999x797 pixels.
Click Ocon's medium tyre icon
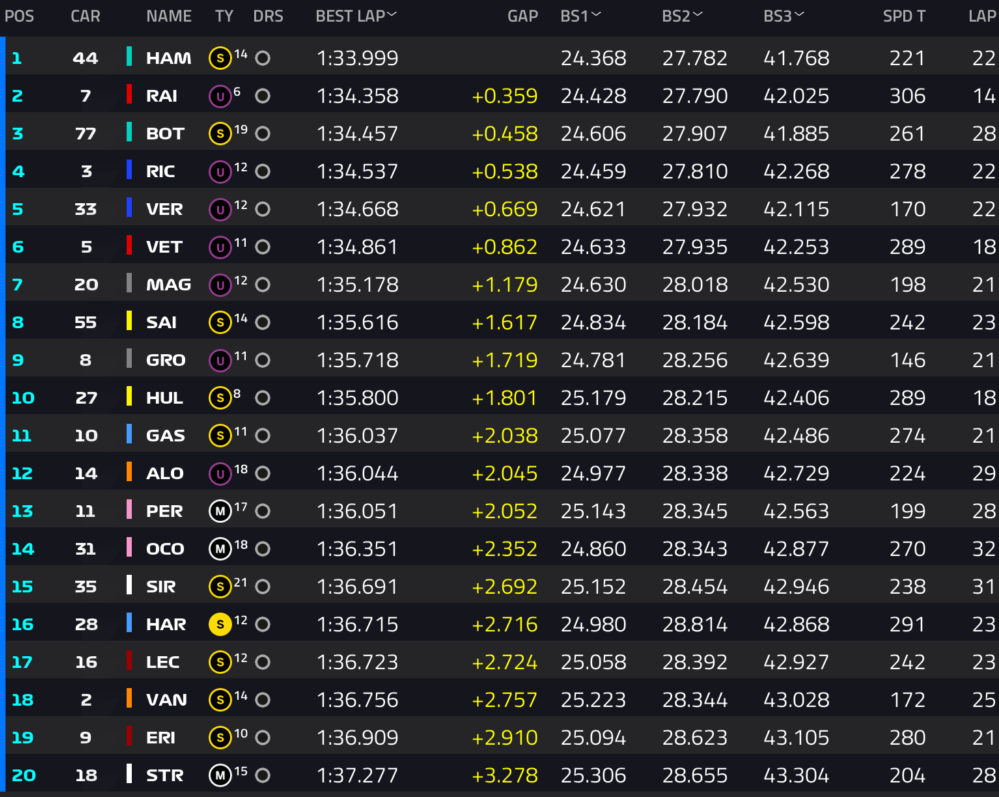pos(220,549)
